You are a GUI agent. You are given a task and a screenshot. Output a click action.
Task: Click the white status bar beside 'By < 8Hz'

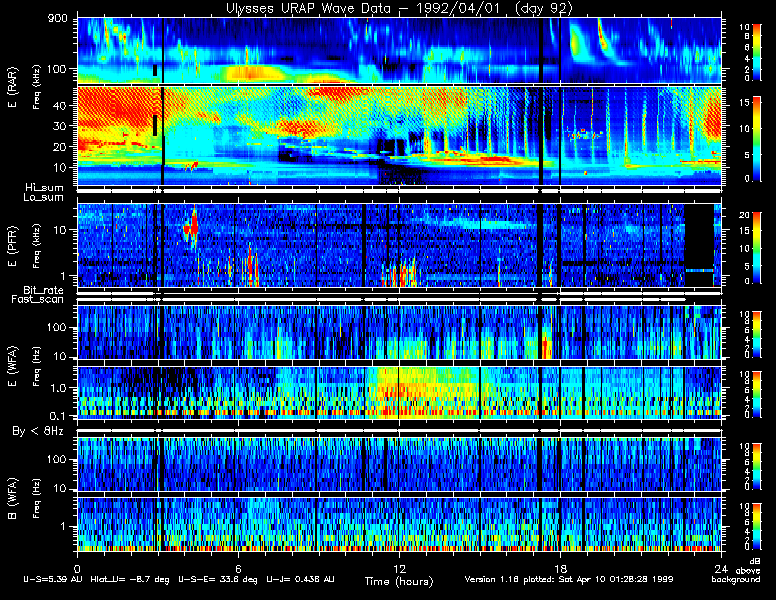399,431
